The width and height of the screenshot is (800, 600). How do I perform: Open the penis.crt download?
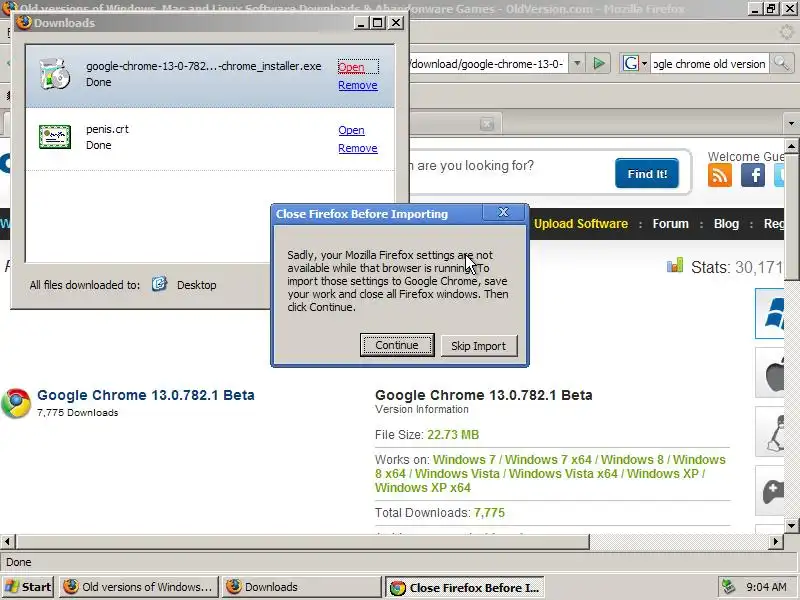351,130
